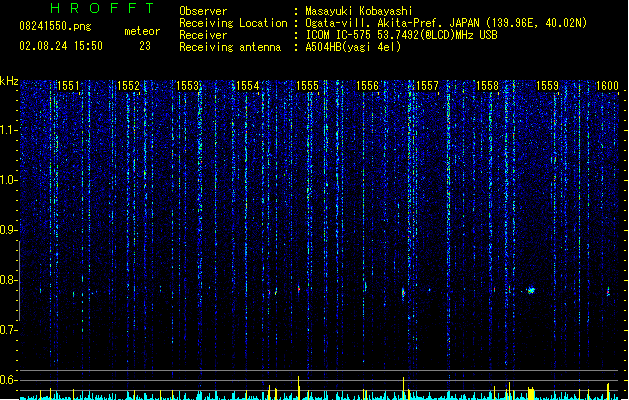Click the Receiver label
Viewport: 629px width, 400px height.
[203, 35]
